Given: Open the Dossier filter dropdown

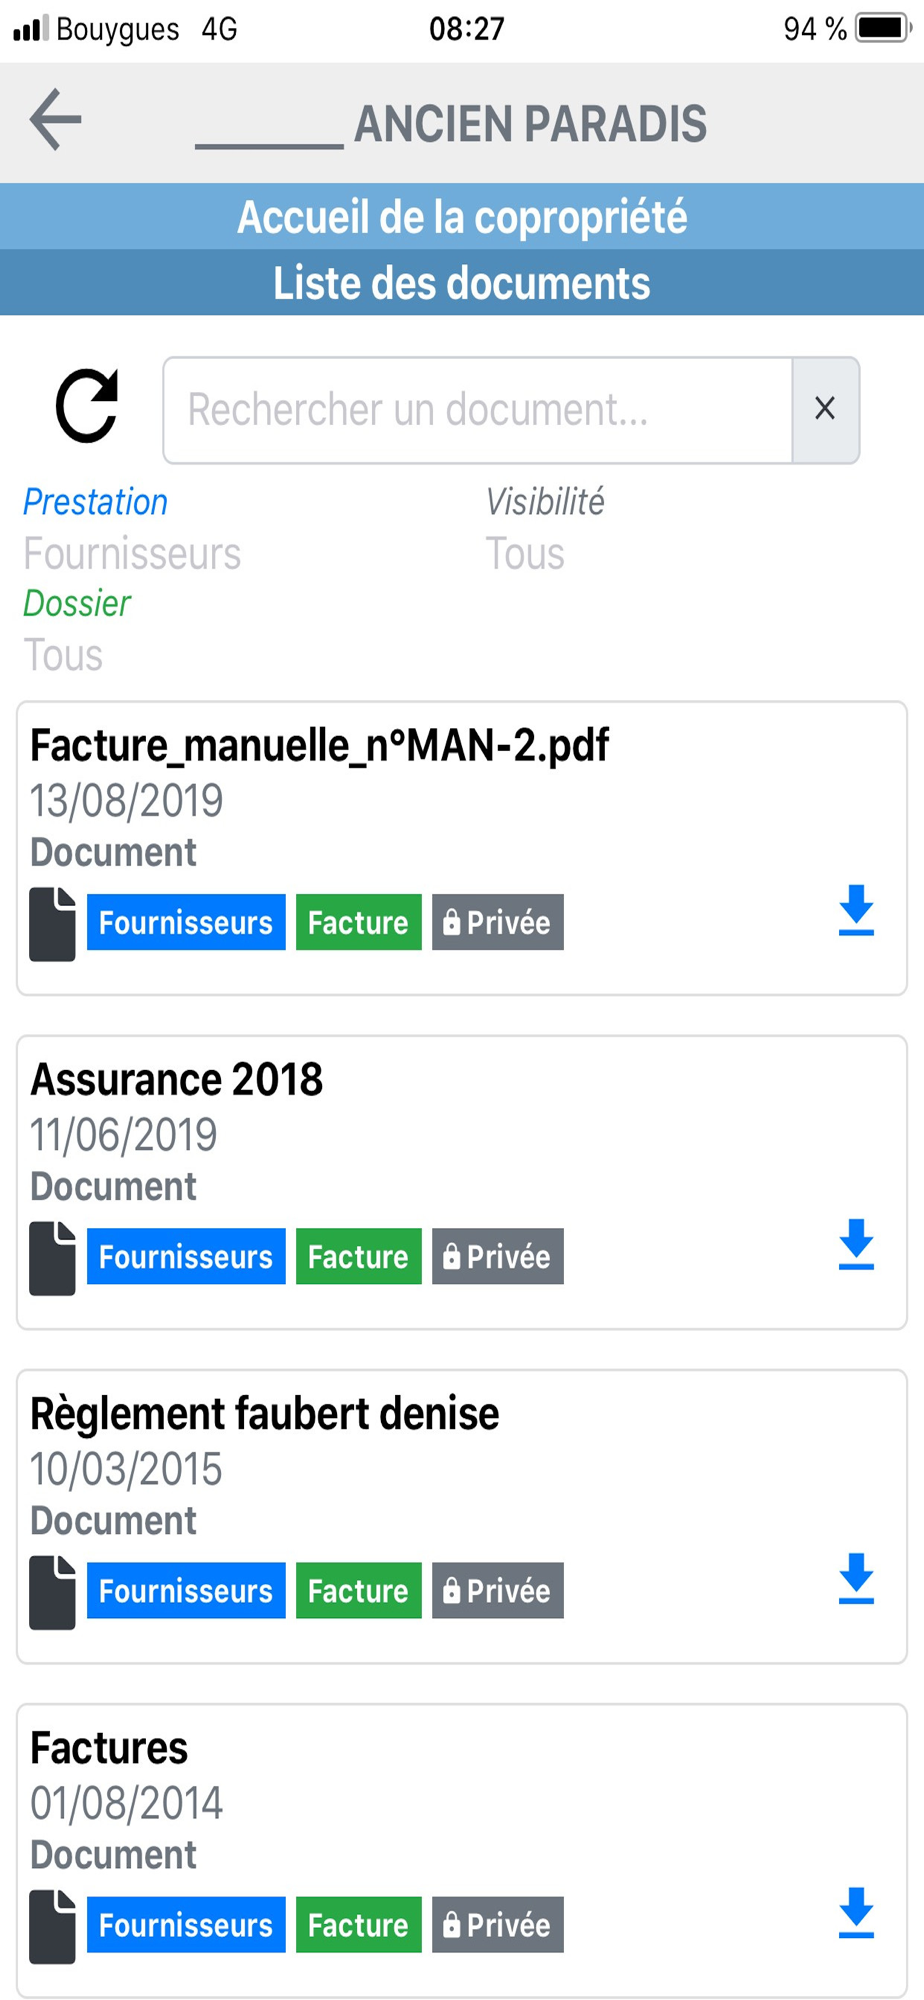Looking at the screenshot, I should point(63,655).
